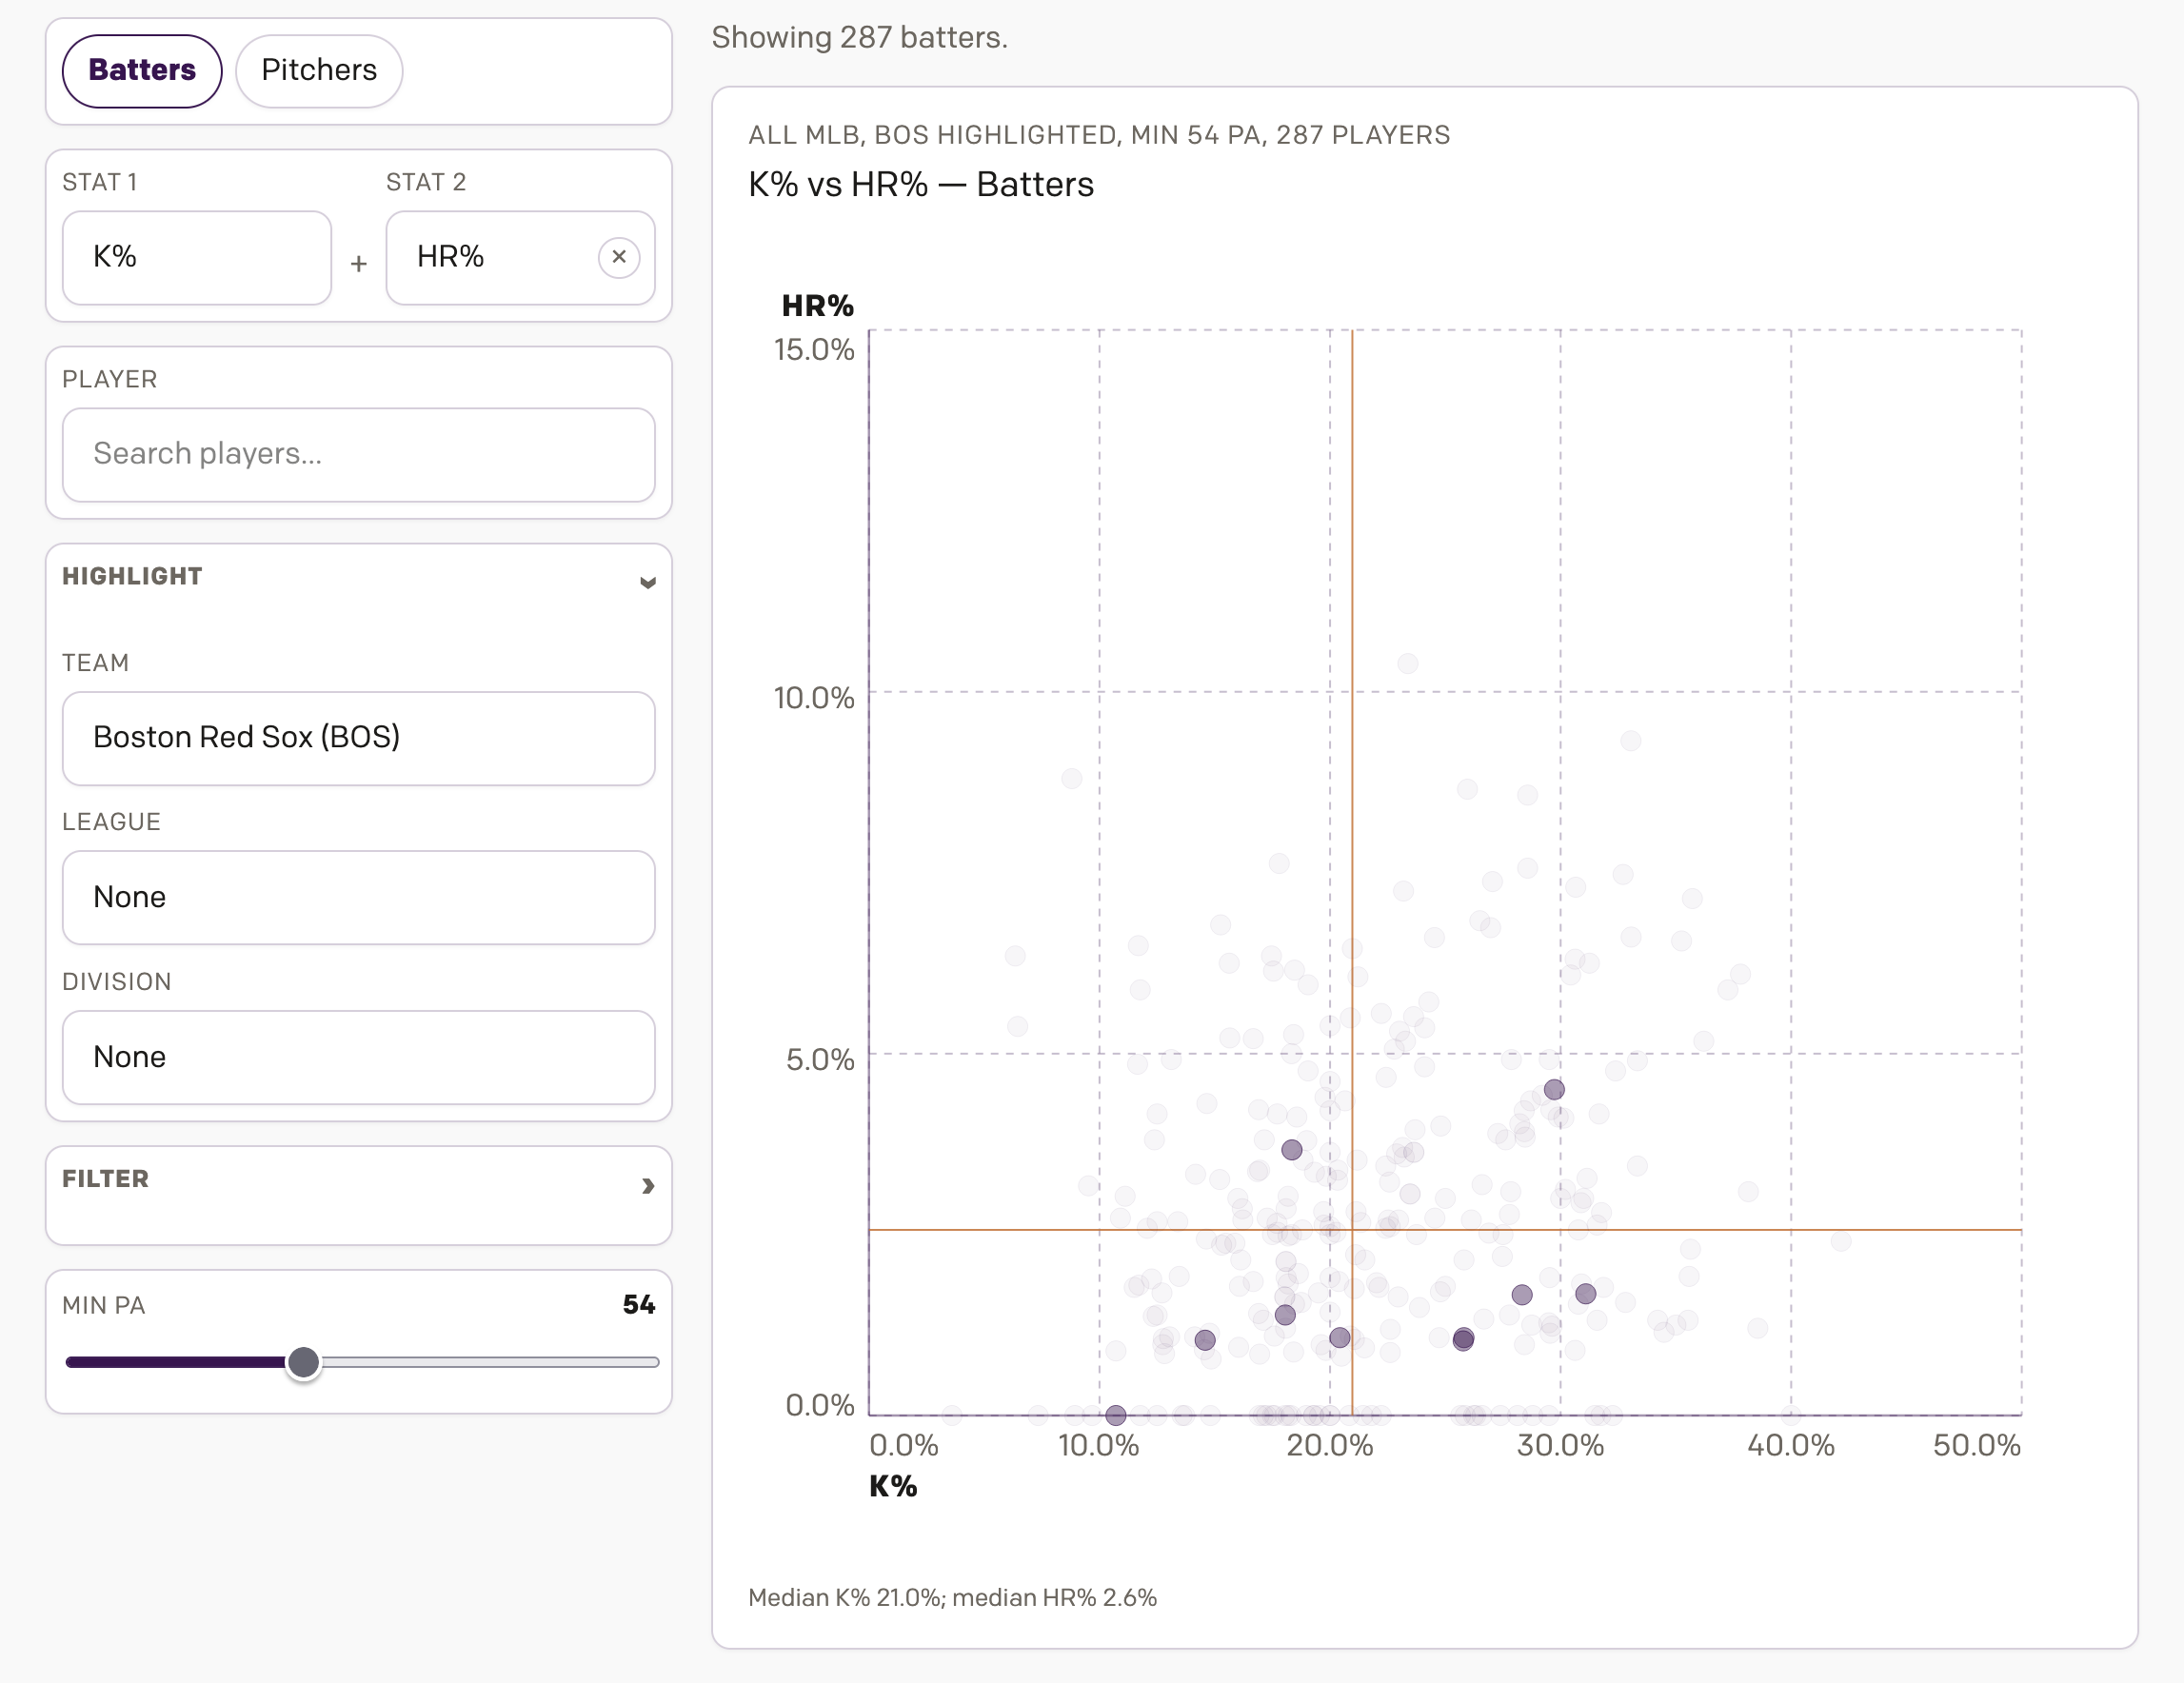Image resolution: width=2184 pixels, height=1683 pixels.
Task: Click the Highlight section header label
Action: 132,576
